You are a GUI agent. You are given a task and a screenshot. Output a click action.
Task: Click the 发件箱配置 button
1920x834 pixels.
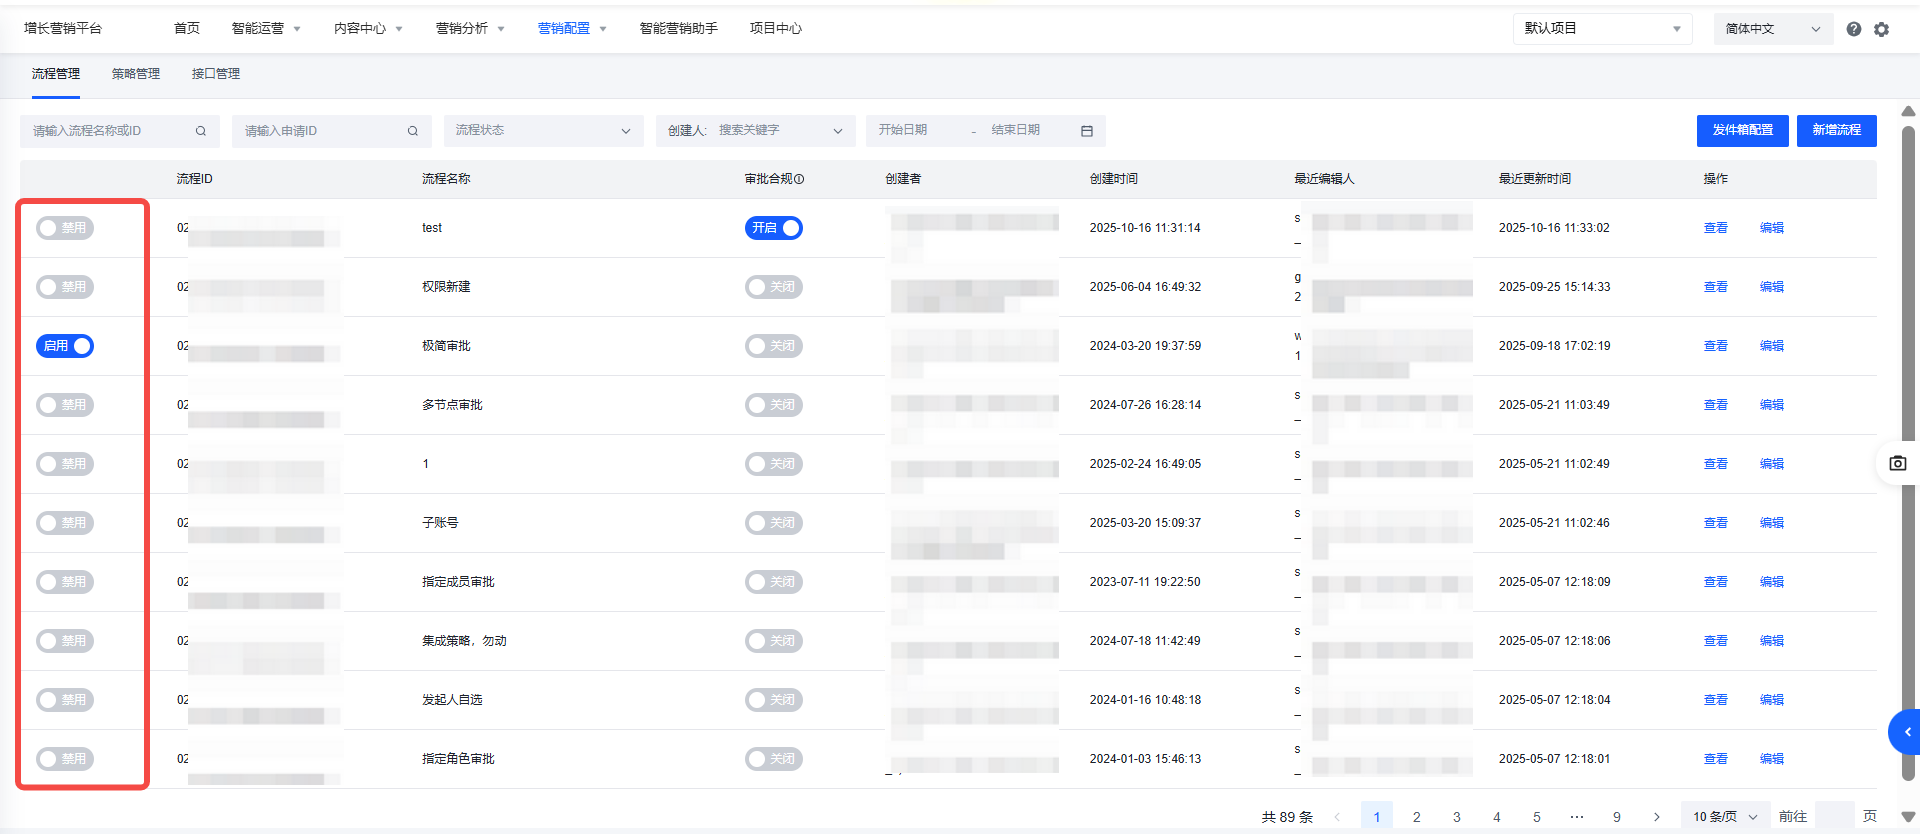pyautogui.click(x=1742, y=130)
